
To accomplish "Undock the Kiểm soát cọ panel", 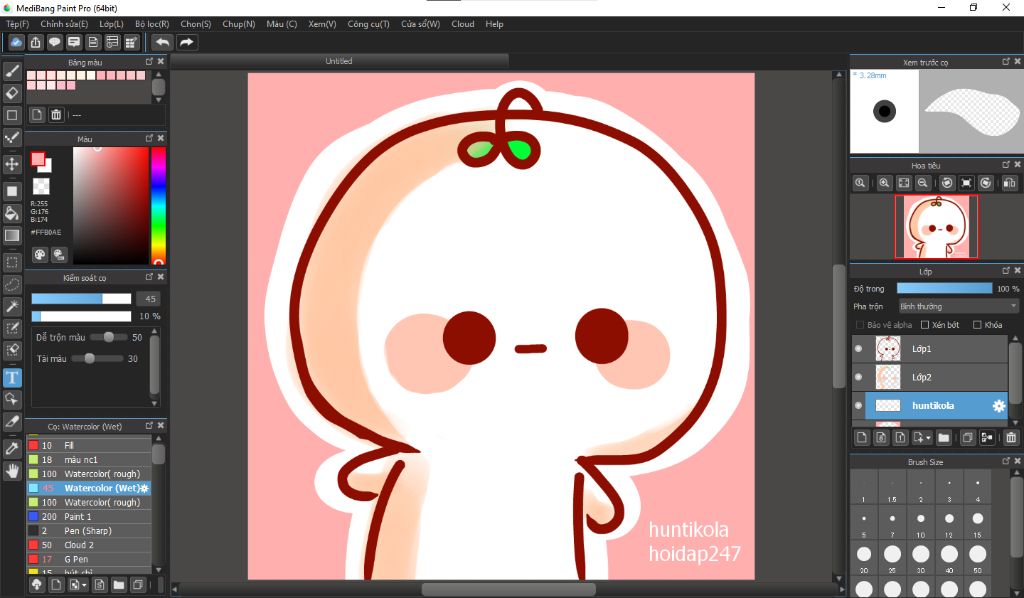I will pos(149,277).
